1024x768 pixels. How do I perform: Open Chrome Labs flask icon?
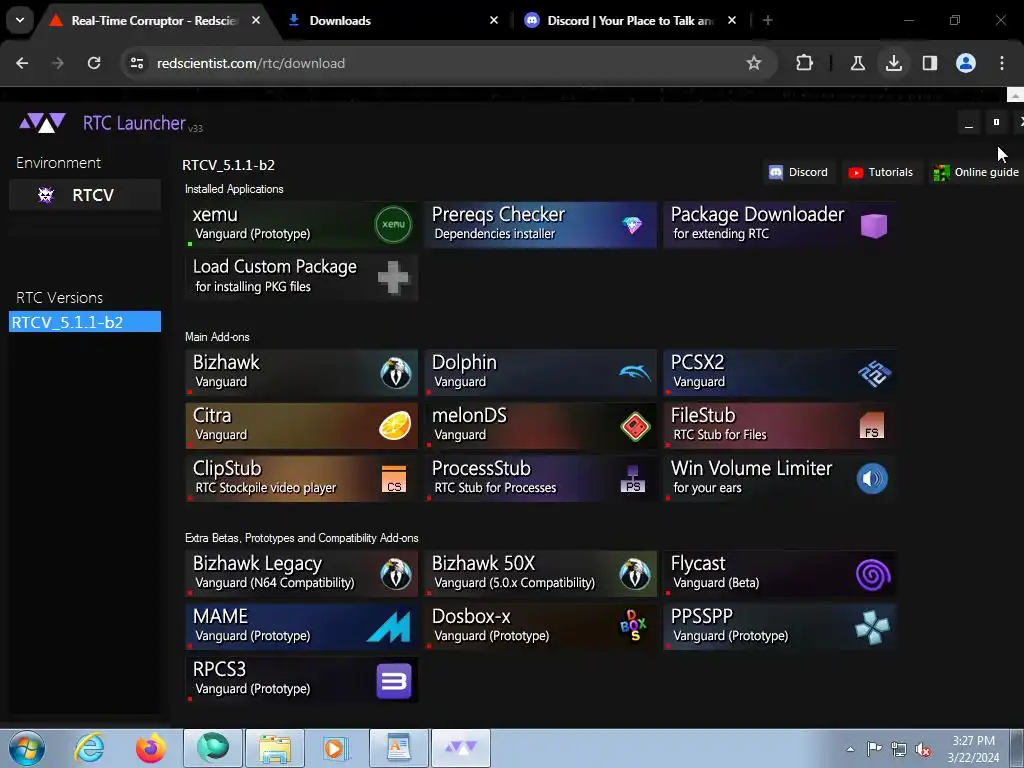(x=857, y=63)
